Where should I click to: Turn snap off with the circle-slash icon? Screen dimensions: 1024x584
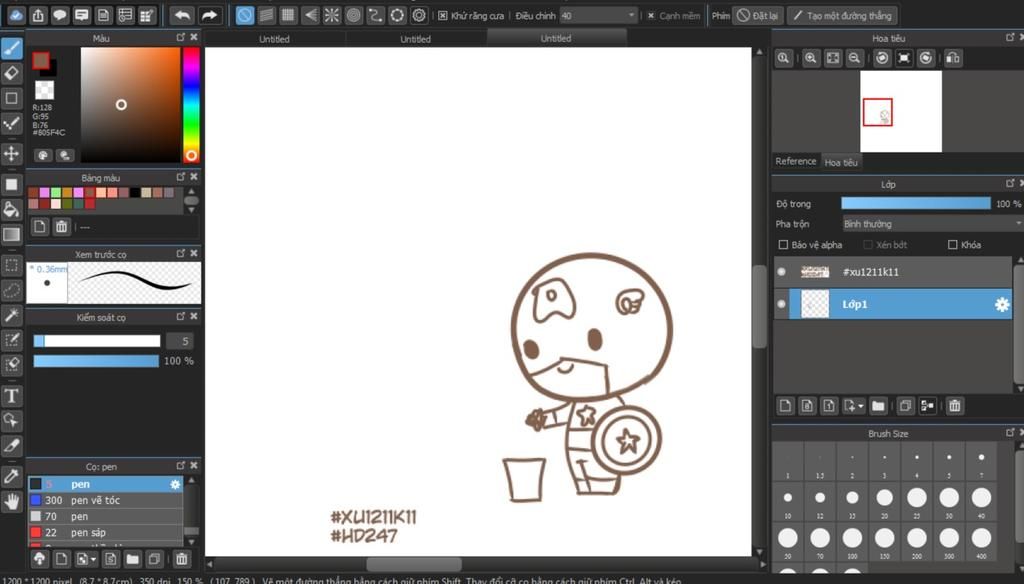(244, 15)
